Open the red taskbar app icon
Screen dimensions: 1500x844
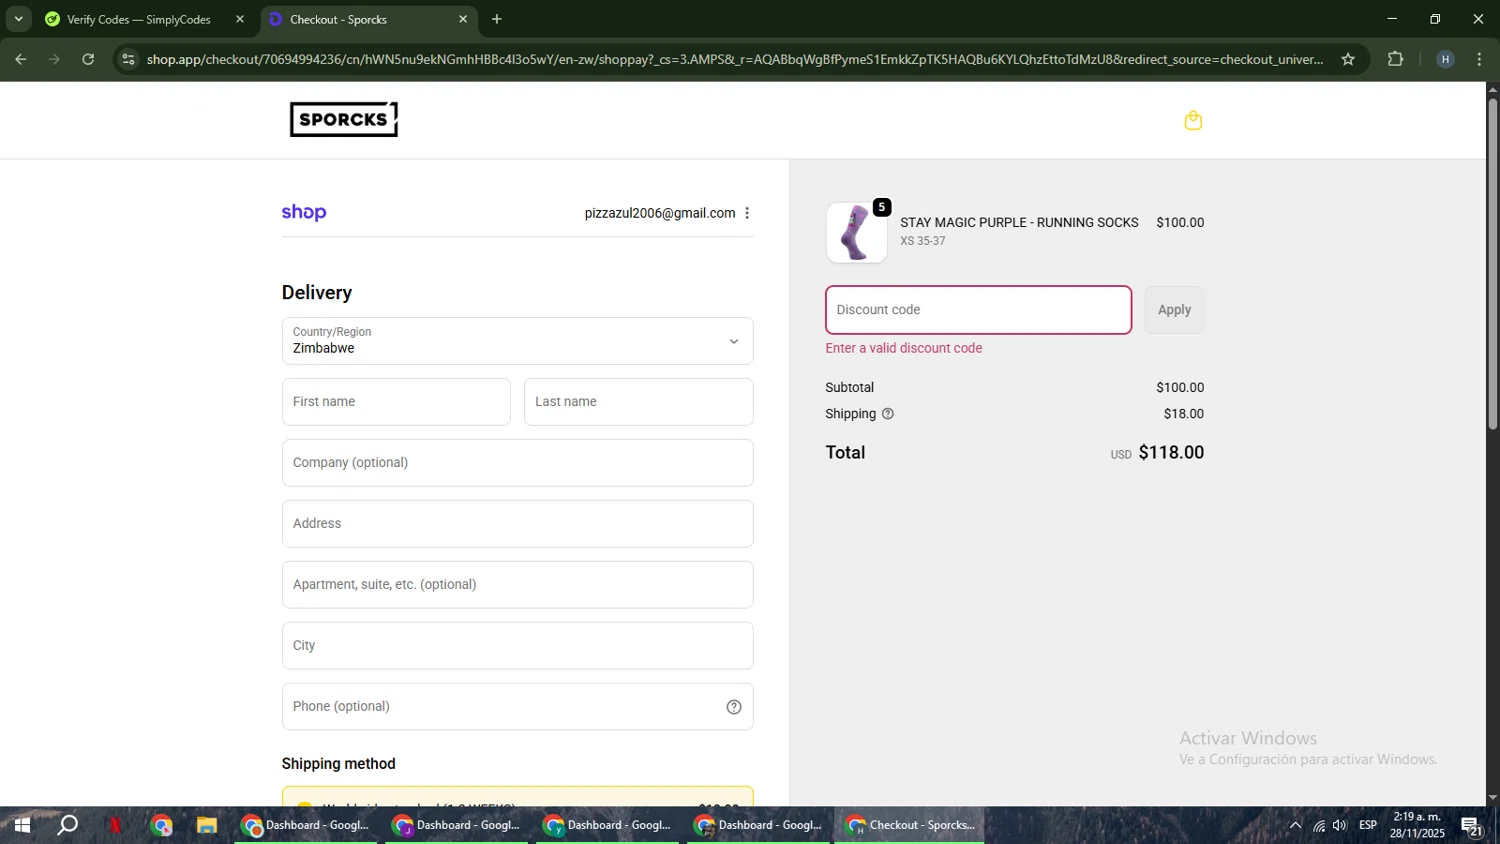tap(115, 825)
